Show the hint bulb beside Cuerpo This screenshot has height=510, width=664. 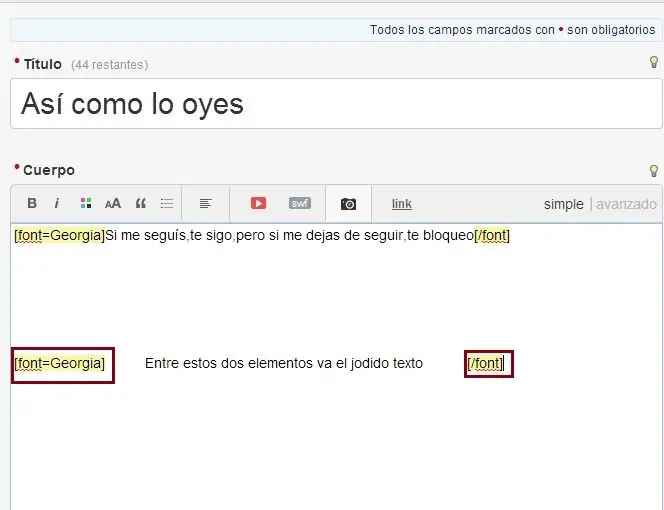pyautogui.click(x=654, y=171)
